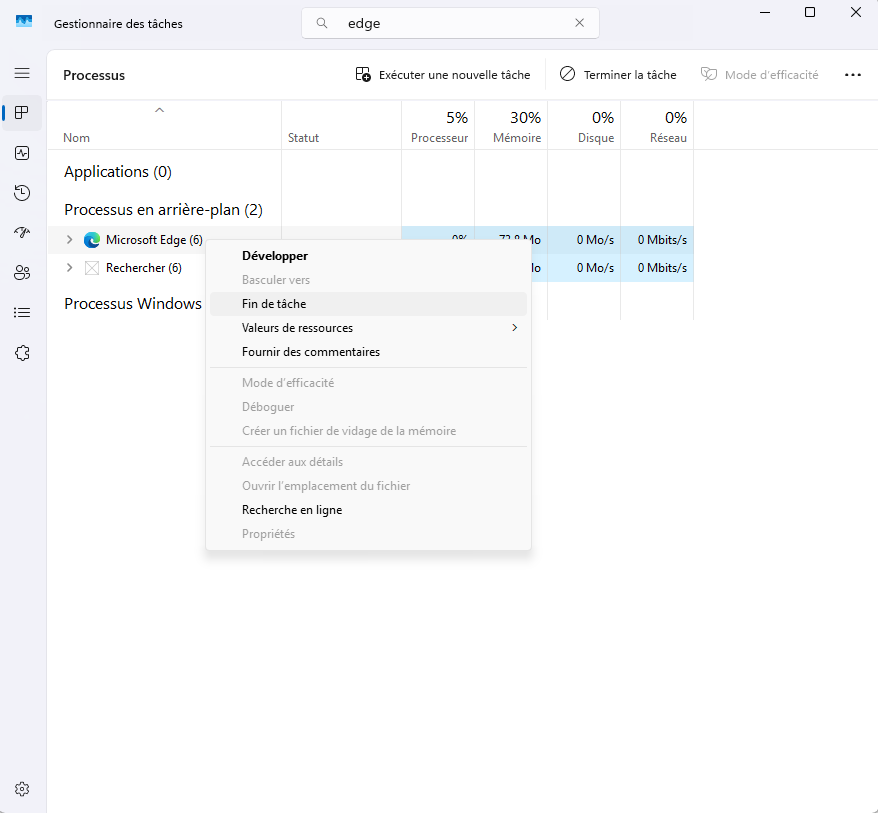The image size is (878, 813).
Task: Click Processus en arrière-plan (2) heading
Action: pos(164,210)
